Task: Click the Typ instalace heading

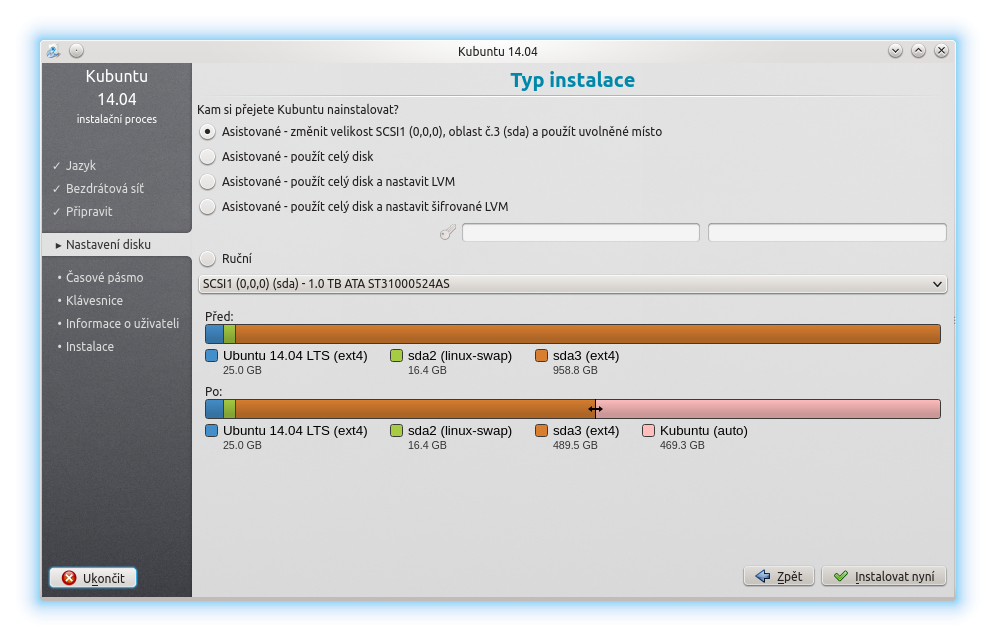Action: pyautogui.click(x=572, y=80)
